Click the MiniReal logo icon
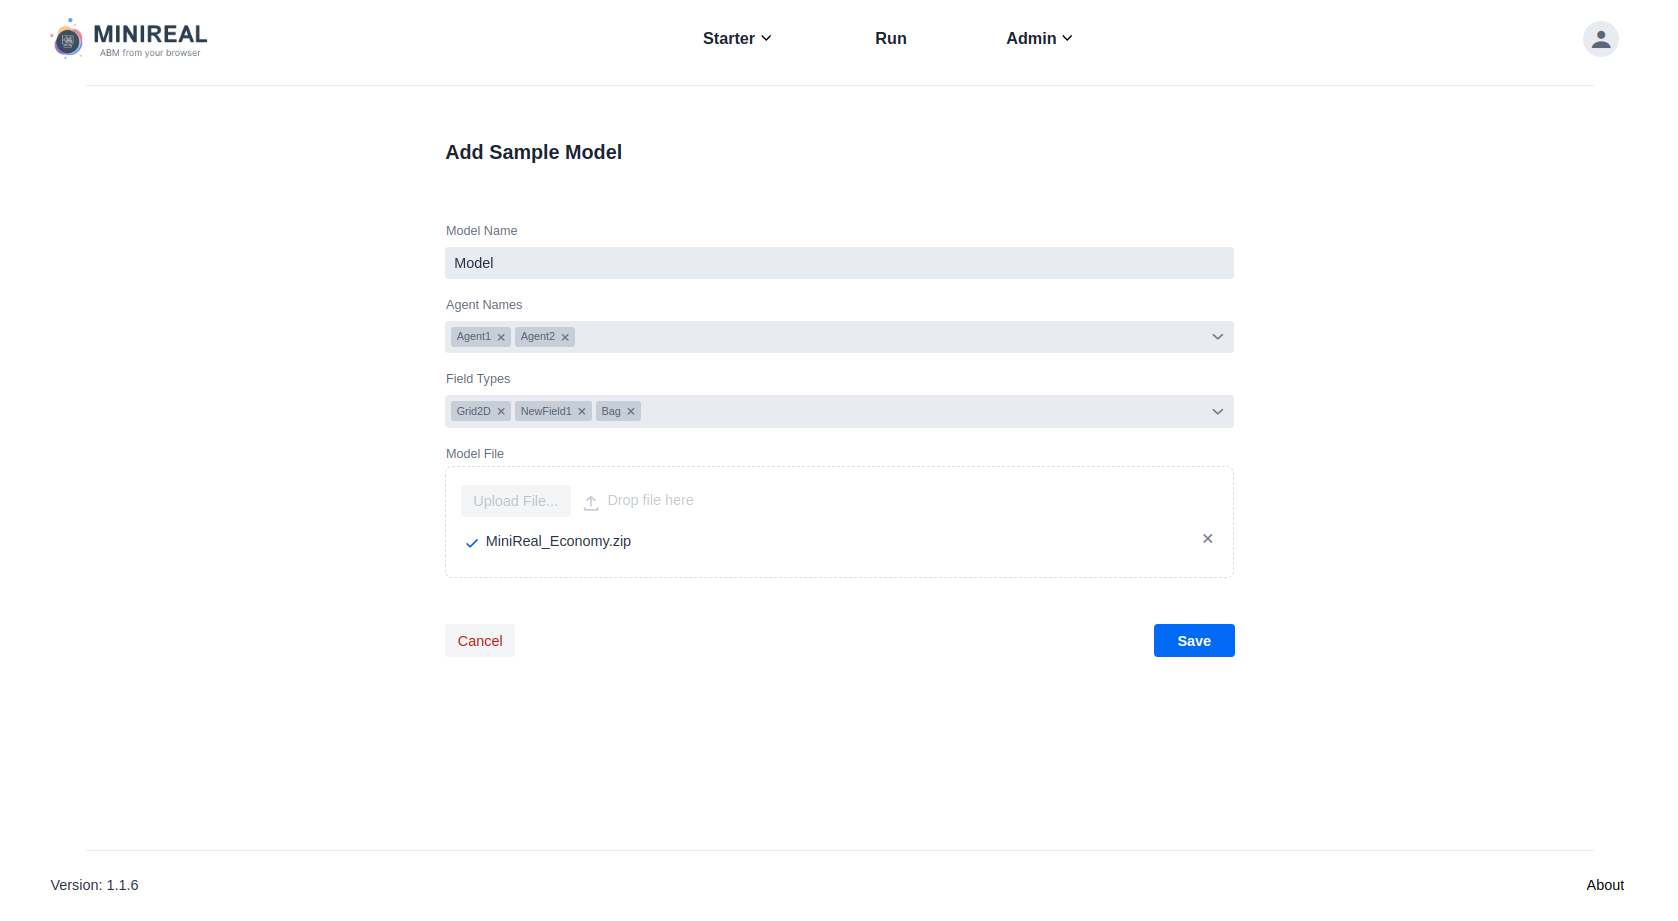The width and height of the screenshot is (1678, 921). click(67, 39)
